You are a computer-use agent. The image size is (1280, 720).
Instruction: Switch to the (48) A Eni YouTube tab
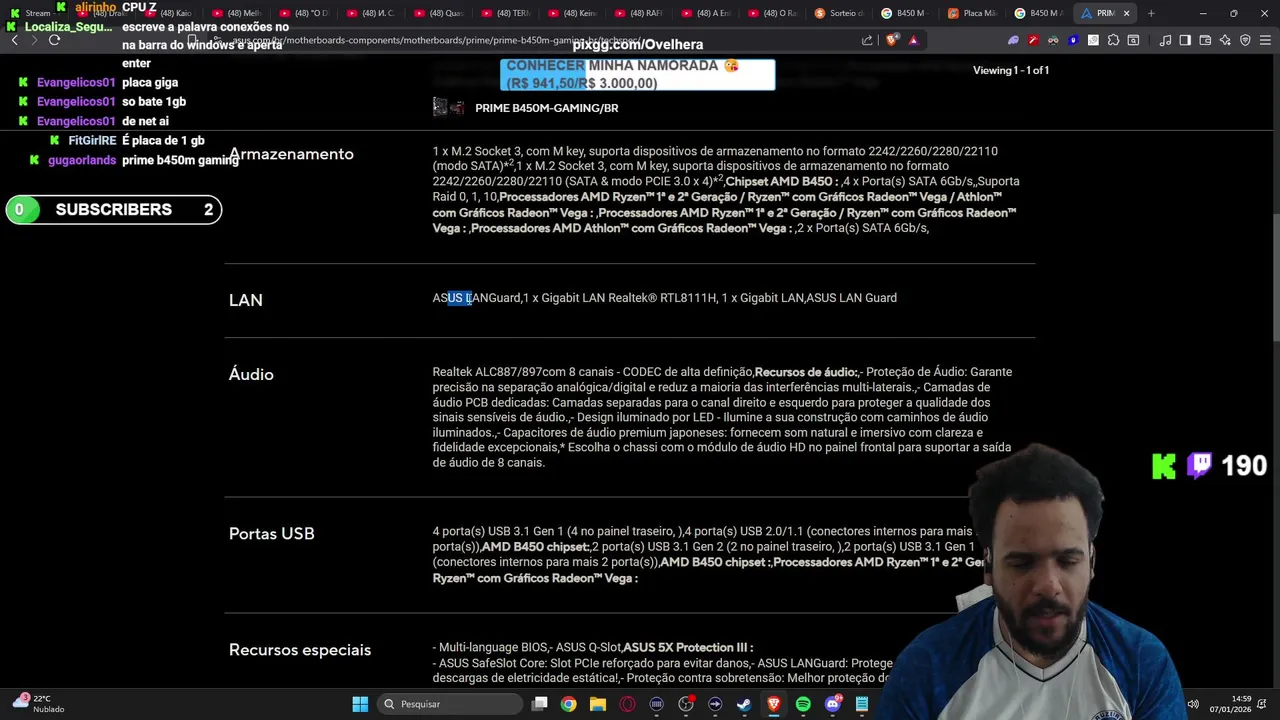tap(706, 13)
